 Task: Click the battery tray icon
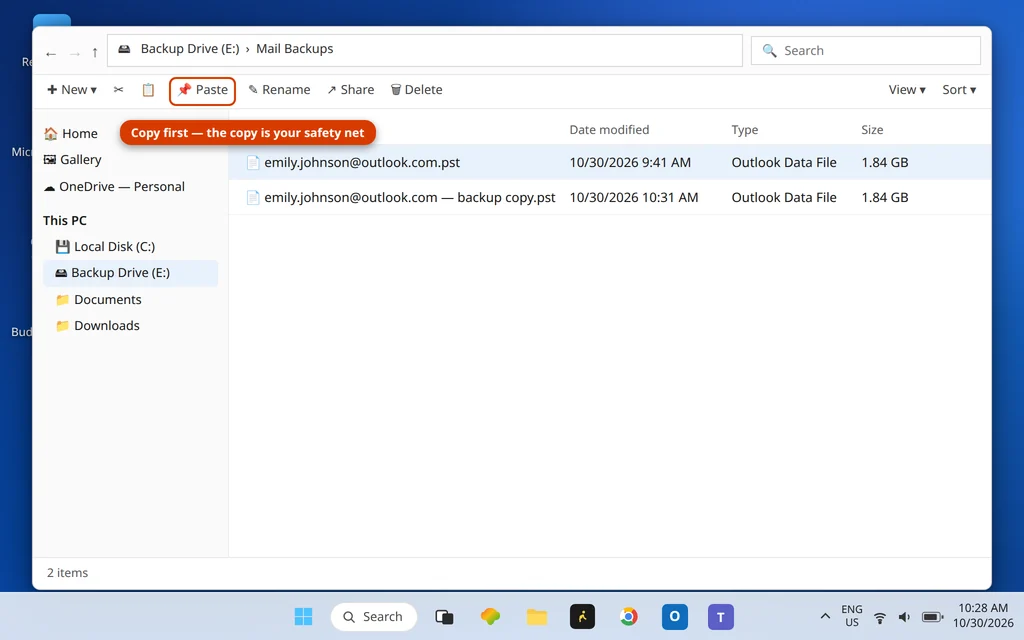933,617
